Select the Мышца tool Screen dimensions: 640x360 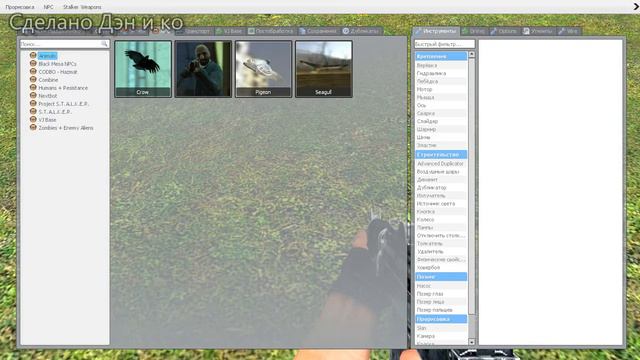[x=441, y=98]
